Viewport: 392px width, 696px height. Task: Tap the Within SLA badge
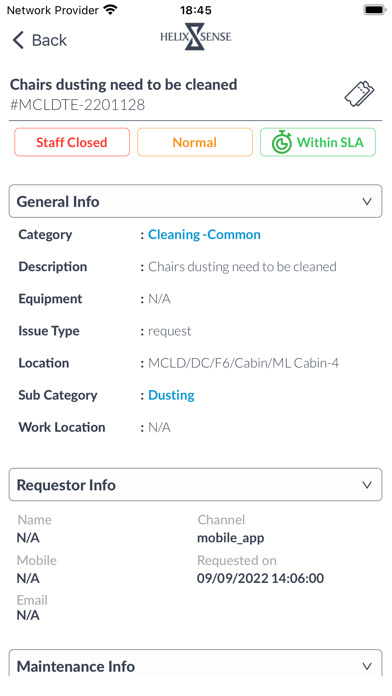[318, 142]
